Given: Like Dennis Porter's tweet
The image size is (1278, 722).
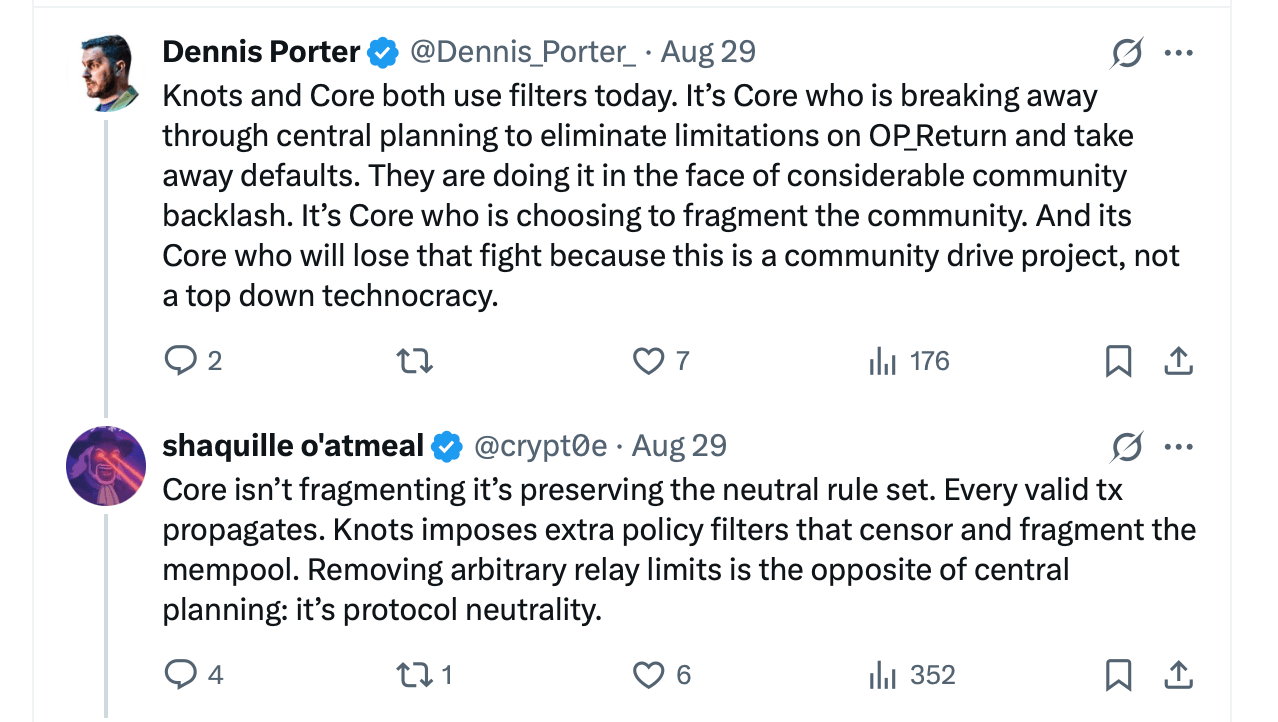Looking at the screenshot, I should (649, 361).
